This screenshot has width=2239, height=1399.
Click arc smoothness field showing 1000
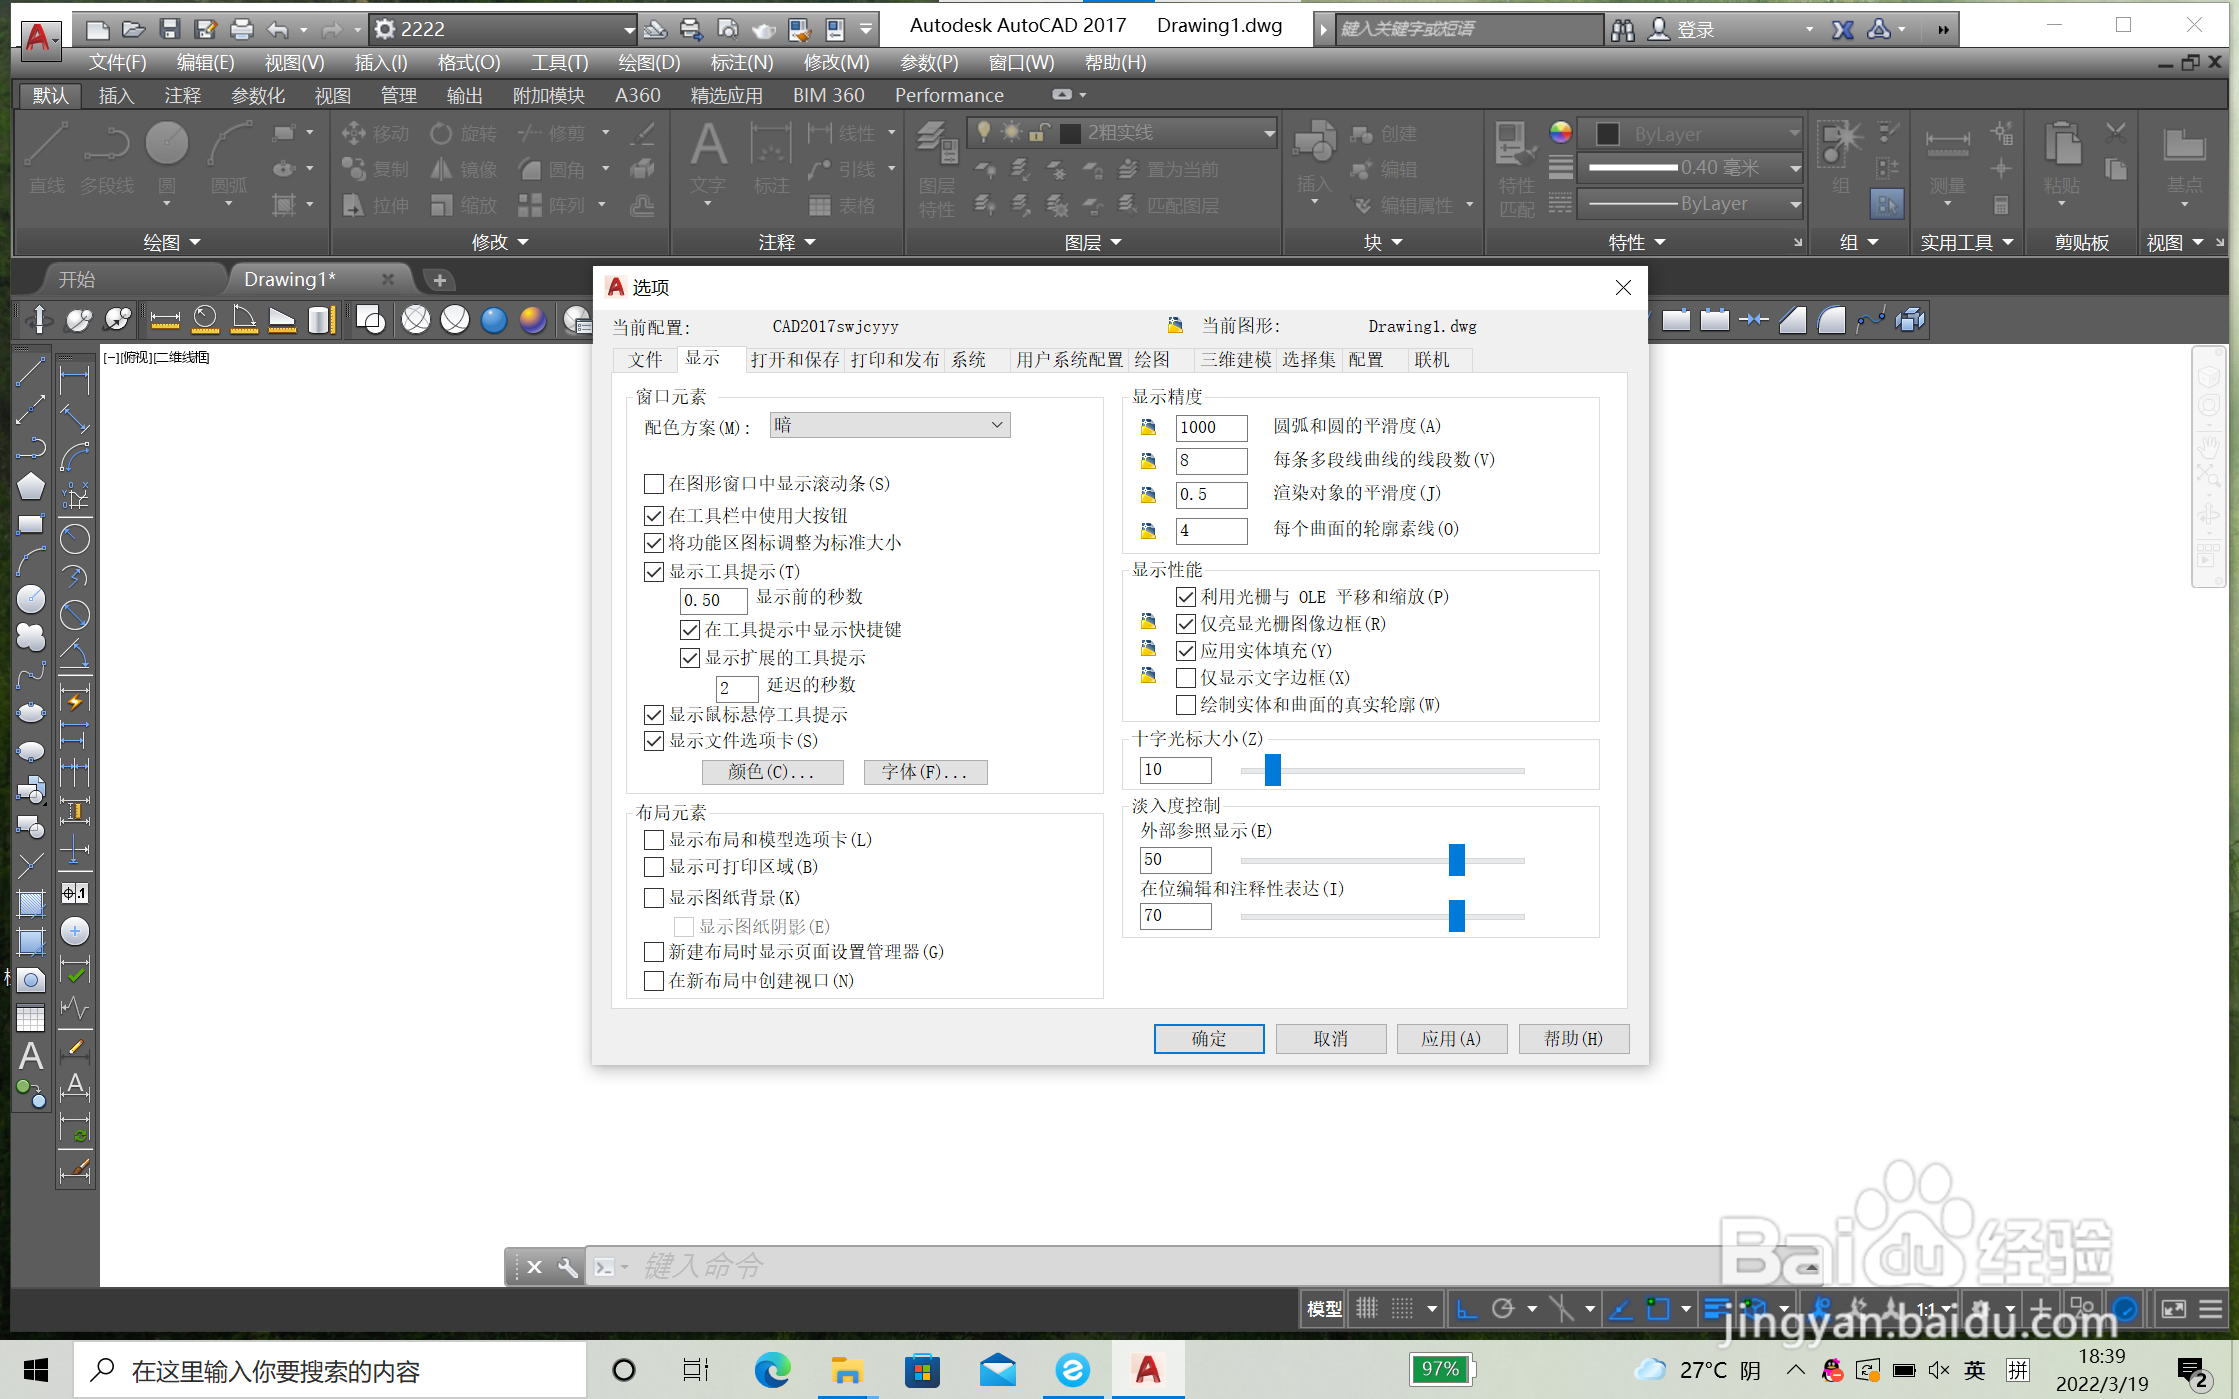[x=1212, y=428]
